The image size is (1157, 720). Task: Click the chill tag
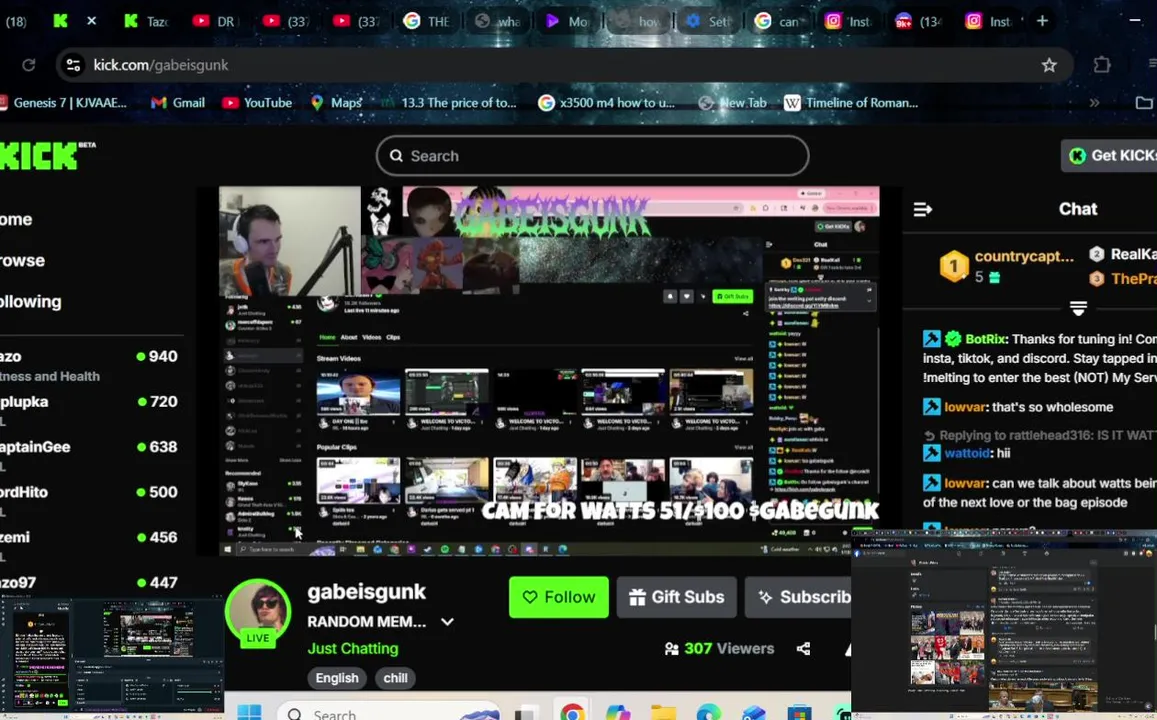395,678
